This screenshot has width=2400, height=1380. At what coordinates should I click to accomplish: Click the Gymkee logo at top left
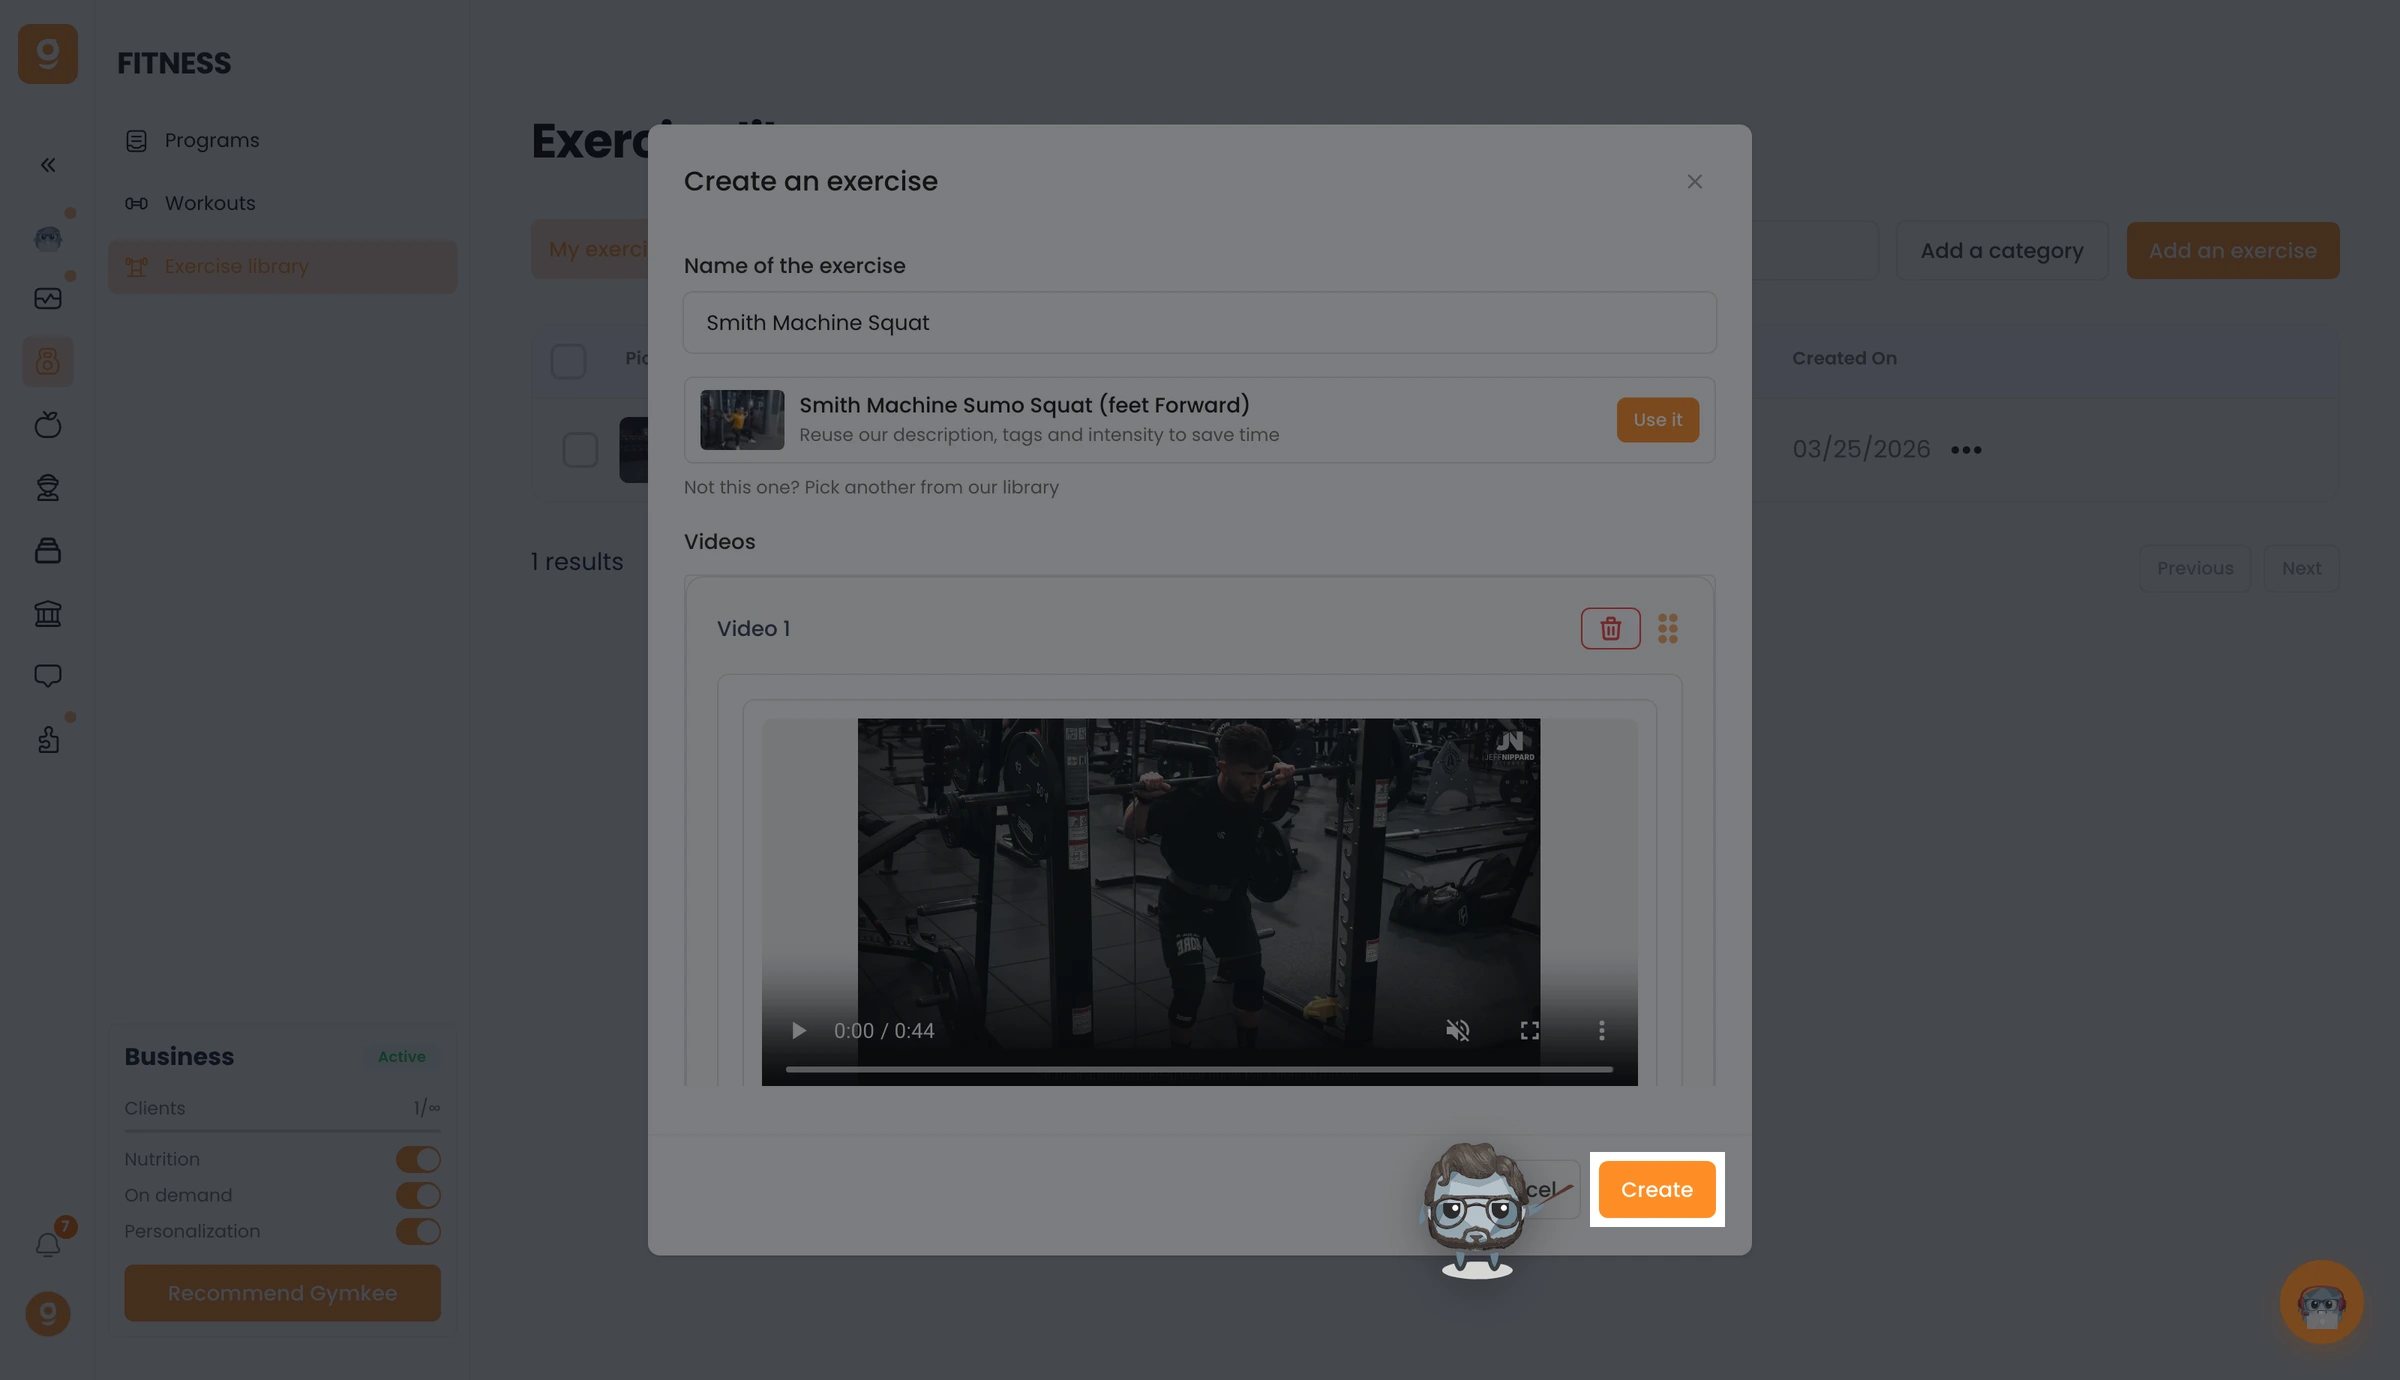point(47,54)
